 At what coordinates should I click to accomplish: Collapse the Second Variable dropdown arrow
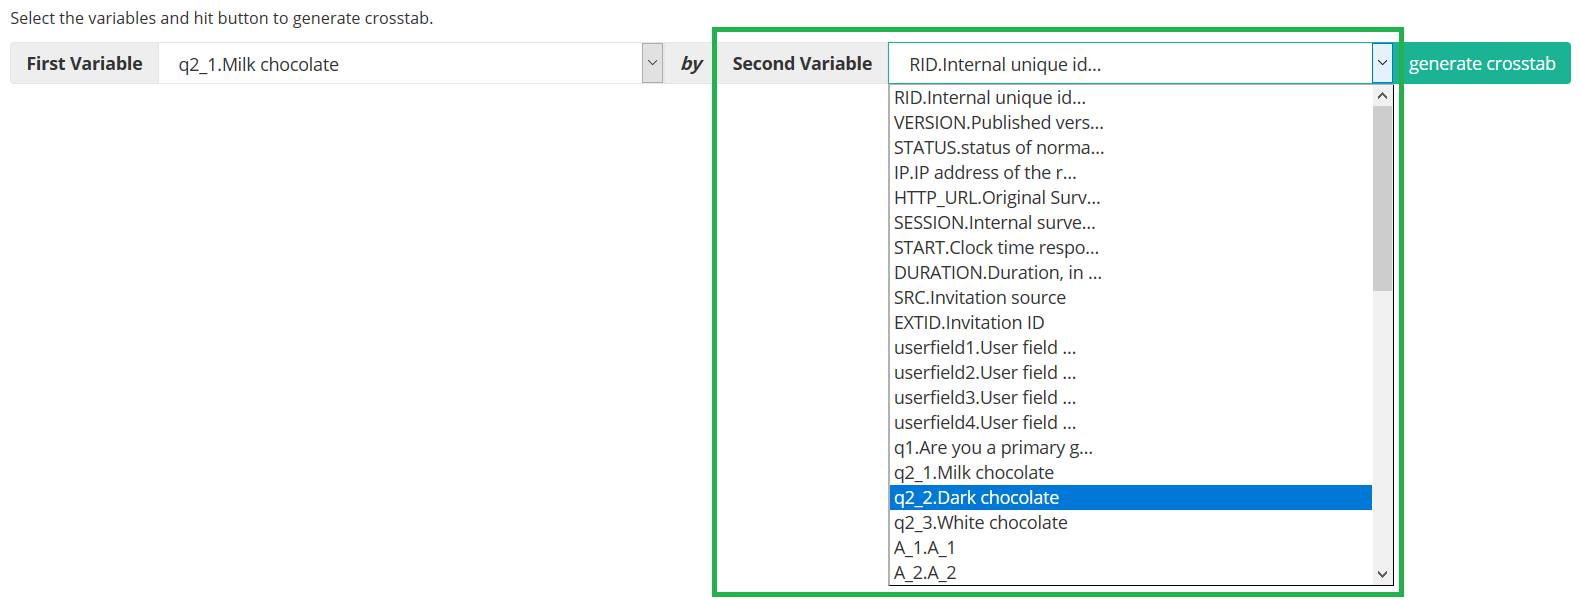[1382, 63]
